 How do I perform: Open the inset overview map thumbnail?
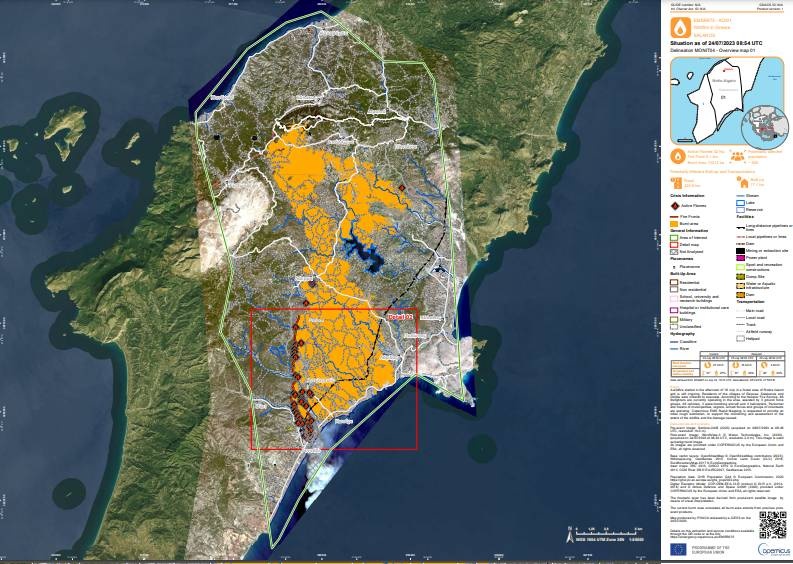click(x=725, y=98)
